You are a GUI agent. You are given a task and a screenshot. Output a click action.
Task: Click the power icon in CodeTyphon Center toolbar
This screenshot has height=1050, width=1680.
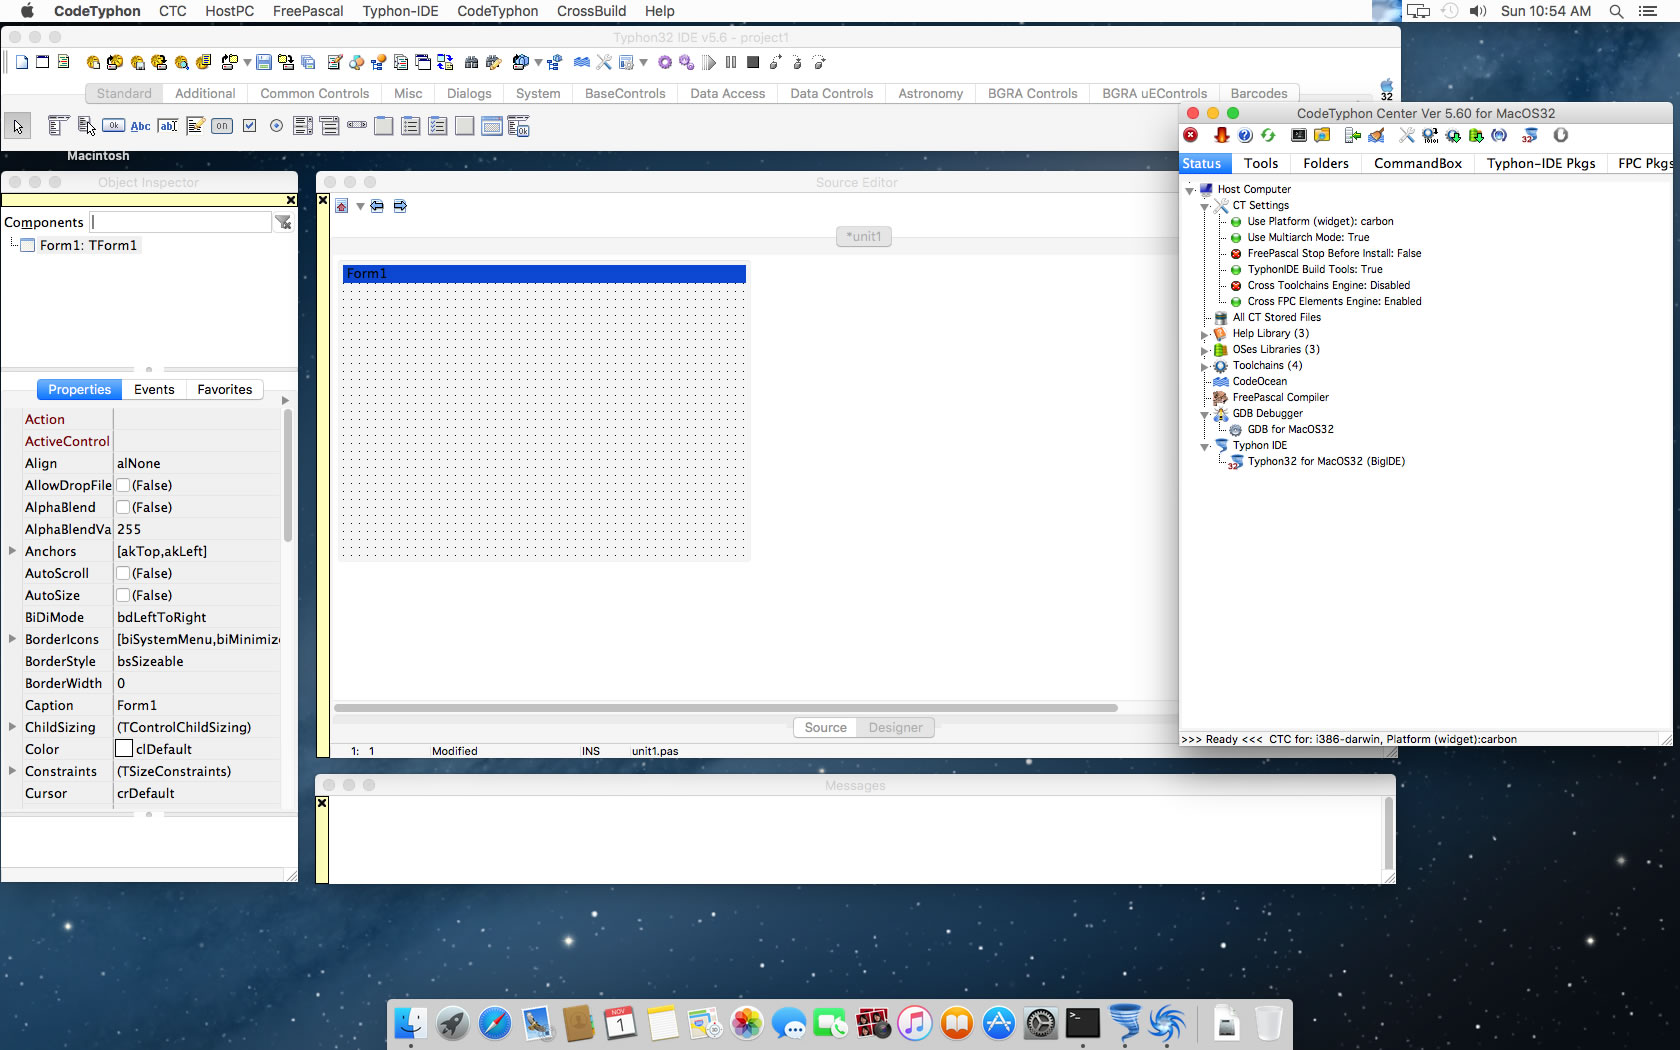(1561, 135)
